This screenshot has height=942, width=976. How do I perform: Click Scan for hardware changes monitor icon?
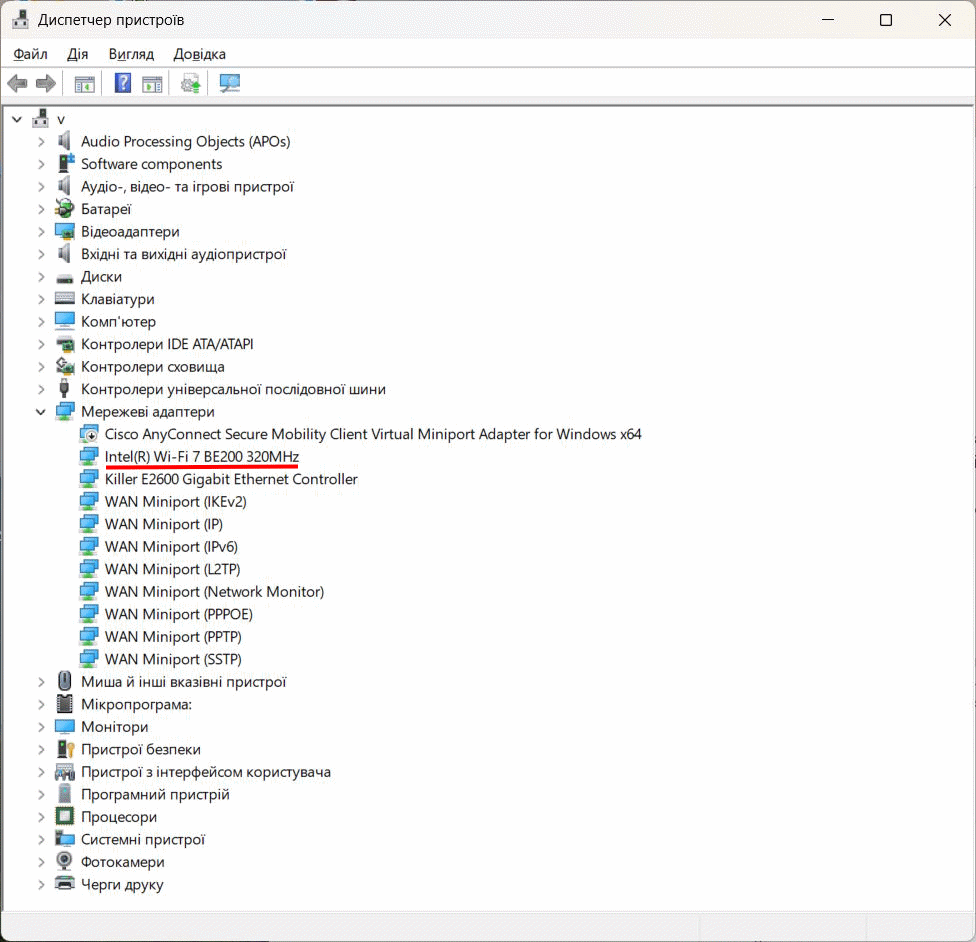[230, 83]
